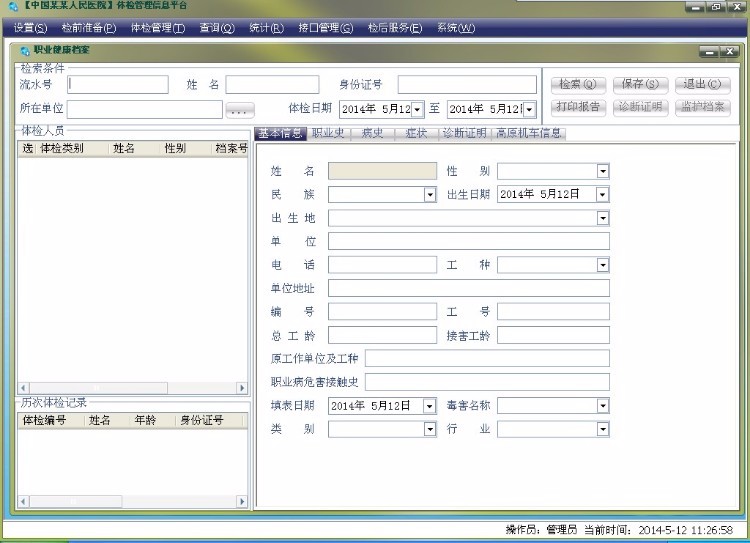
Task: Switch to the 诊断证明 tab
Action: 464,133
